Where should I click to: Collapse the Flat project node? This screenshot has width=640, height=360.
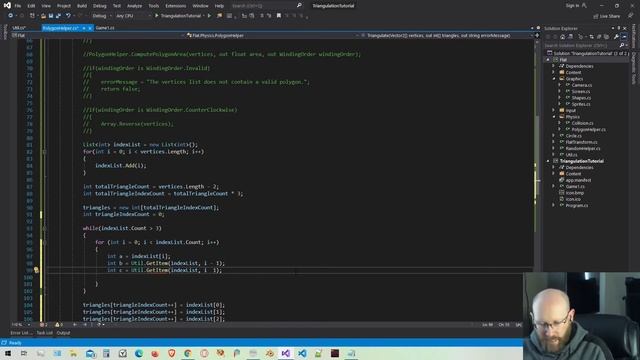pos(548,60)
